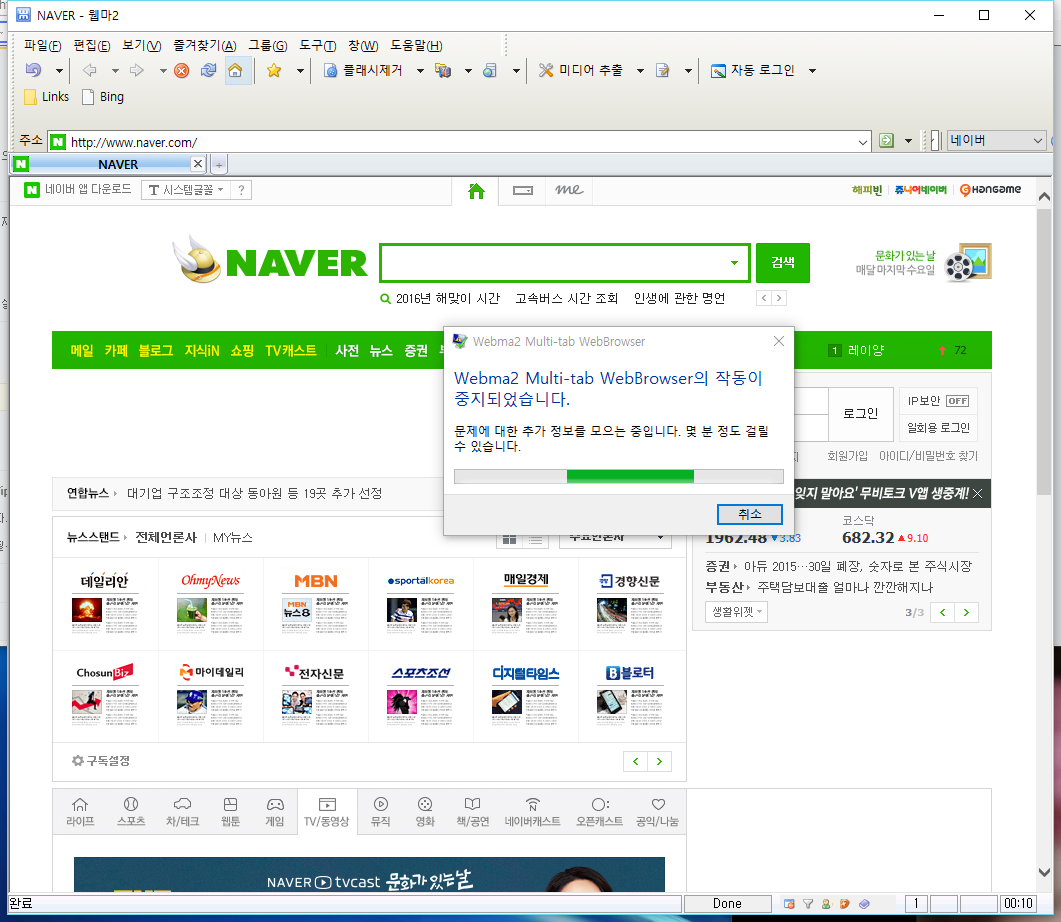Click the Undo closed tab icon
This screenshot has width=1061, height=922.
34,70
